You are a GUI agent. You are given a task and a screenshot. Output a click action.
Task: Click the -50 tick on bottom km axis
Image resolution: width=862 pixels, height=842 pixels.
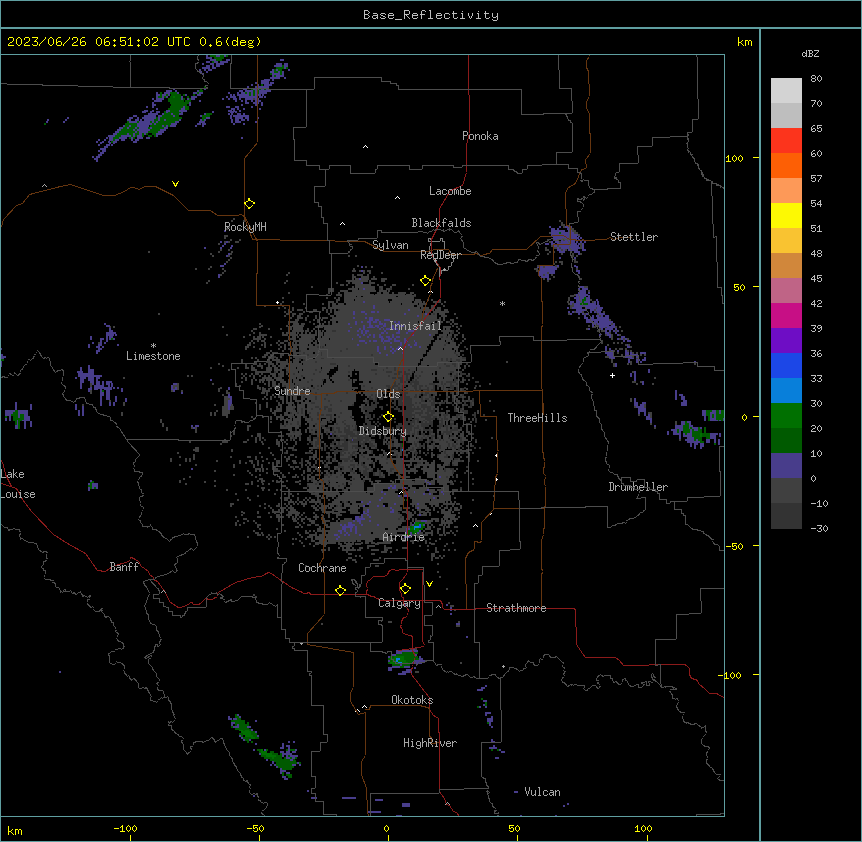coord(255,828)
